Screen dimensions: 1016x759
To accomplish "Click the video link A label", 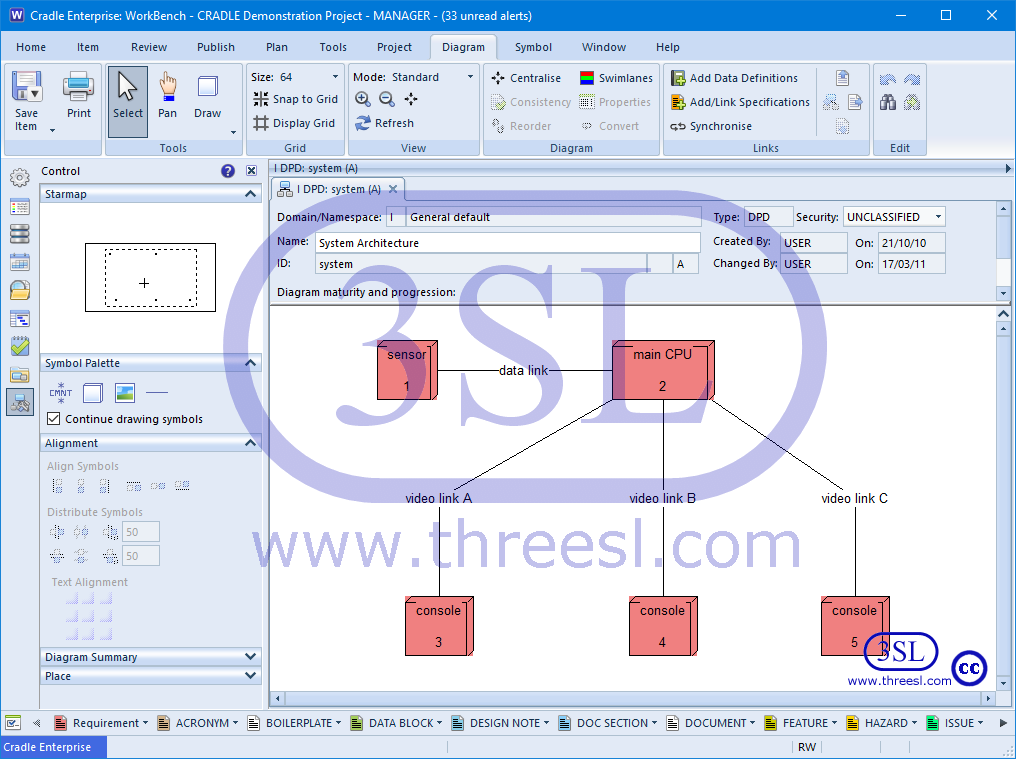I will coord(439,498).
